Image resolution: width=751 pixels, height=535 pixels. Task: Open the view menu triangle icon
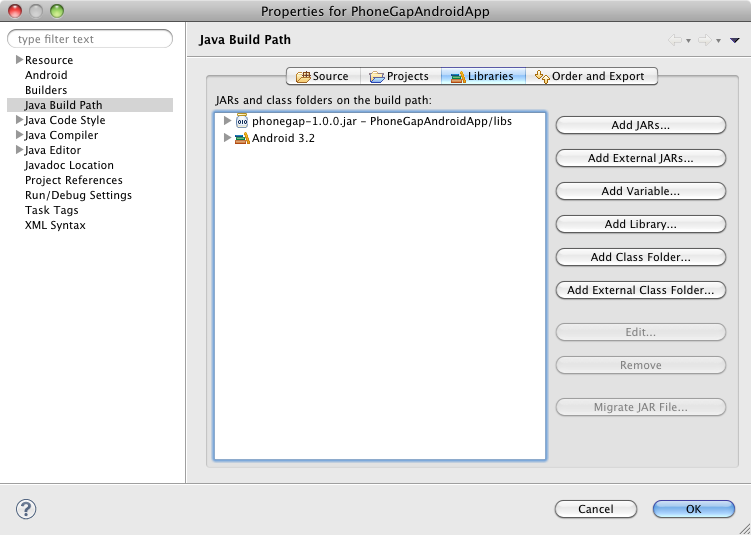coord(735,41)
